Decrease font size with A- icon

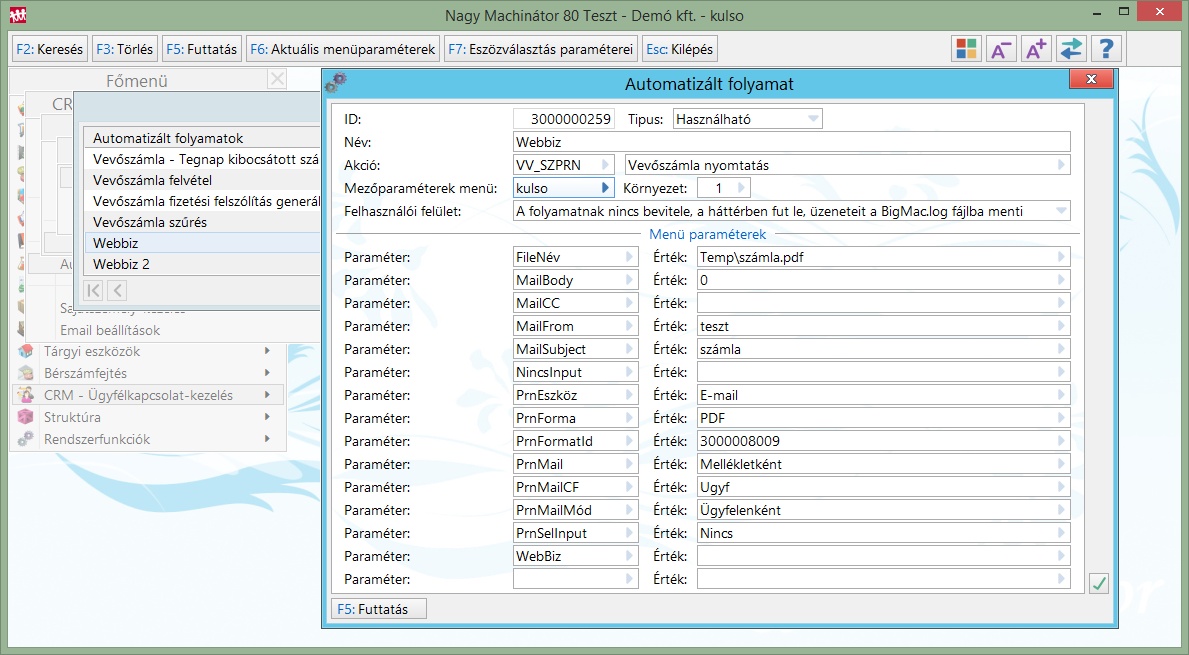(1000, 49)
